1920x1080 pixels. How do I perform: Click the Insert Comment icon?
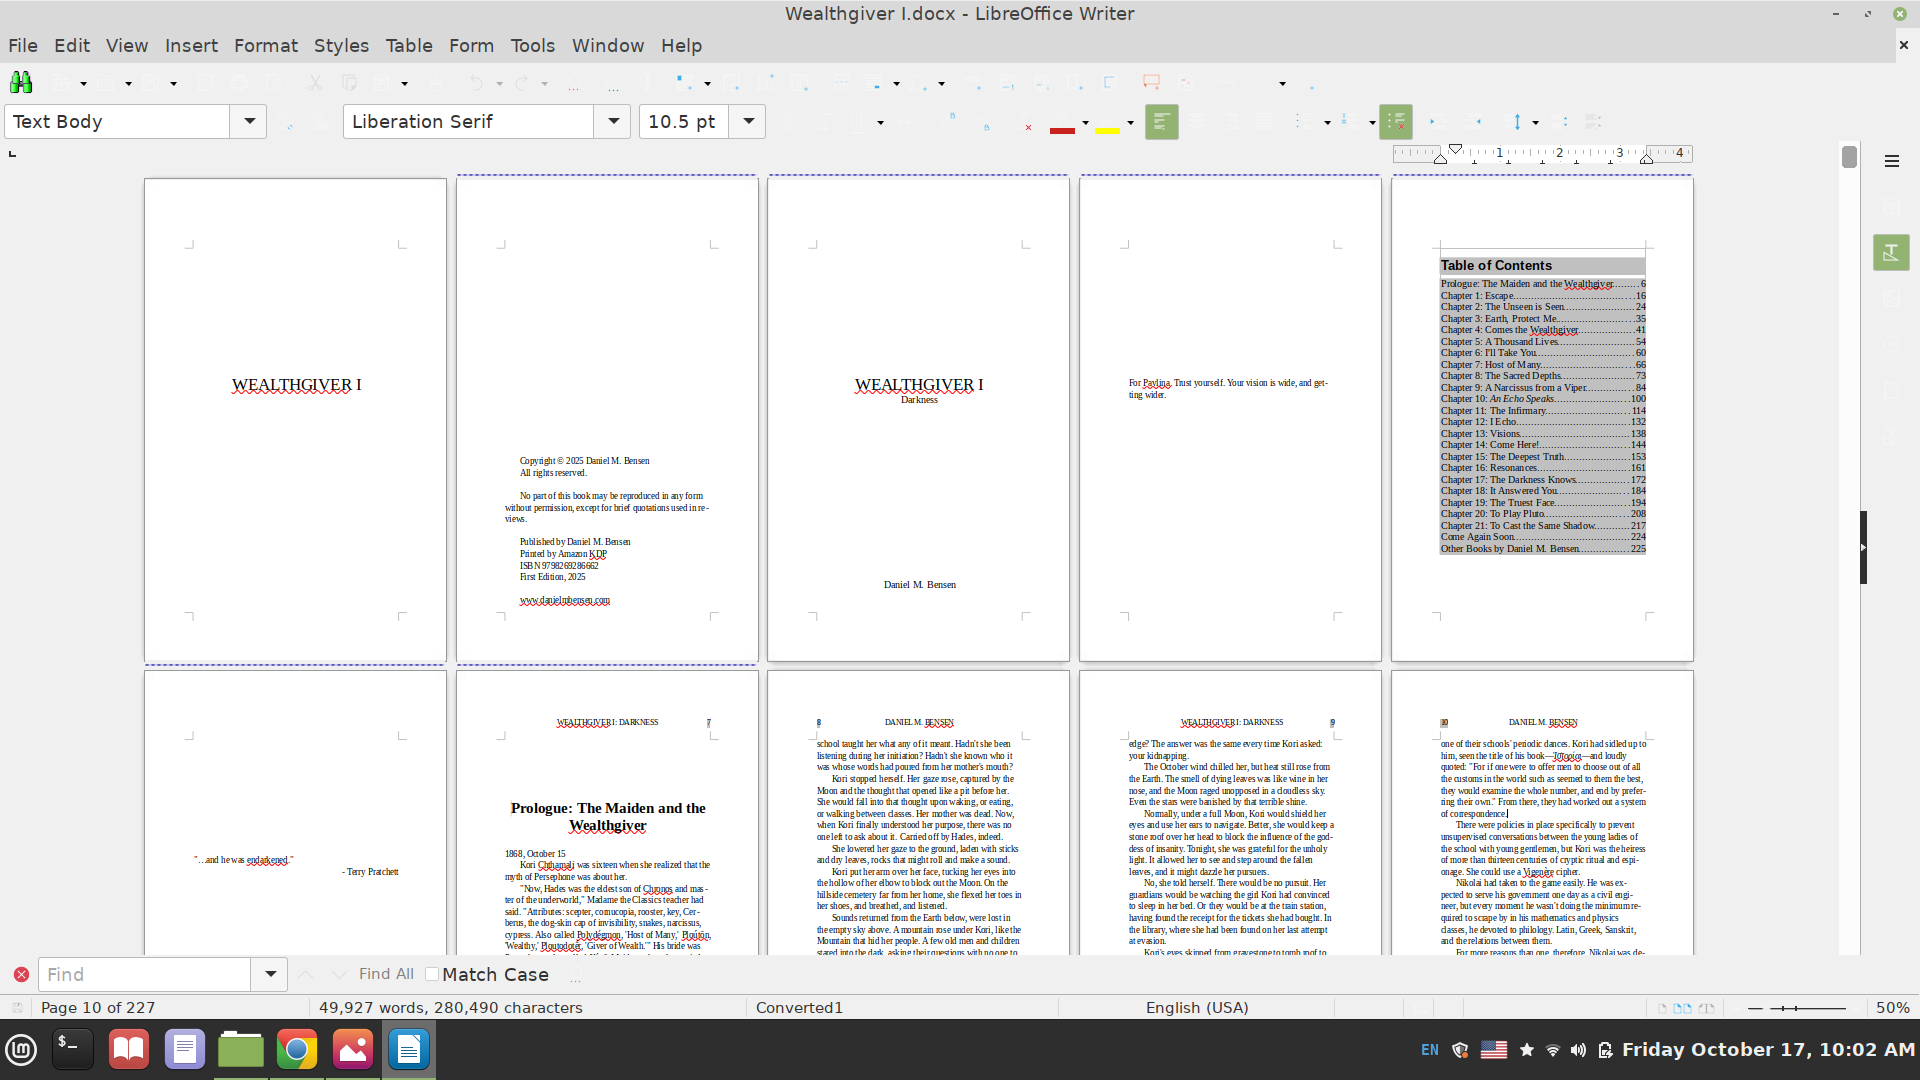[1151, 83]
